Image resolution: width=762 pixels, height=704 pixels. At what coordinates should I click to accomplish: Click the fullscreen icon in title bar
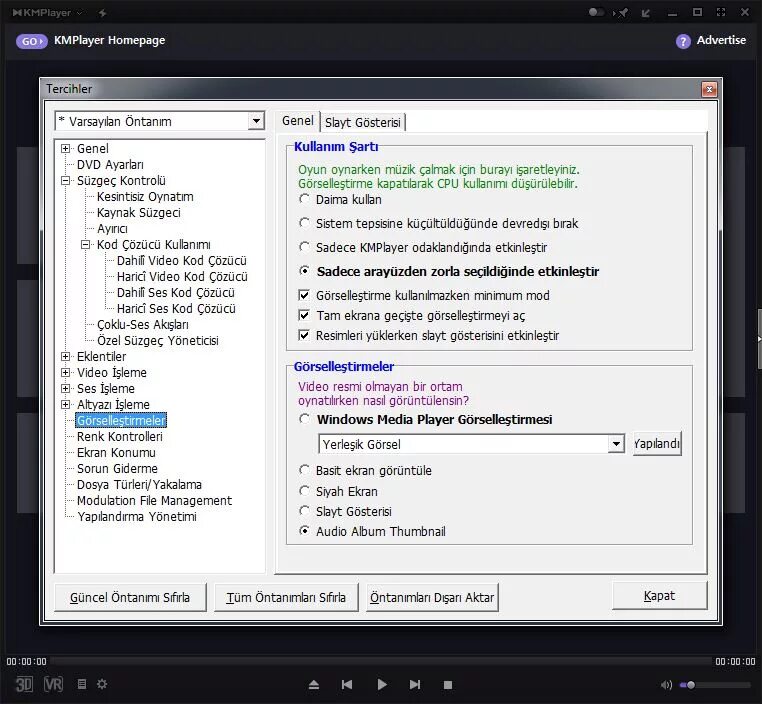721,12
